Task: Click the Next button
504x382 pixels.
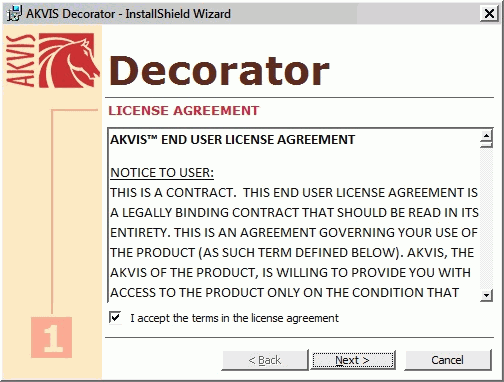Action: click(x=353, y=360)
